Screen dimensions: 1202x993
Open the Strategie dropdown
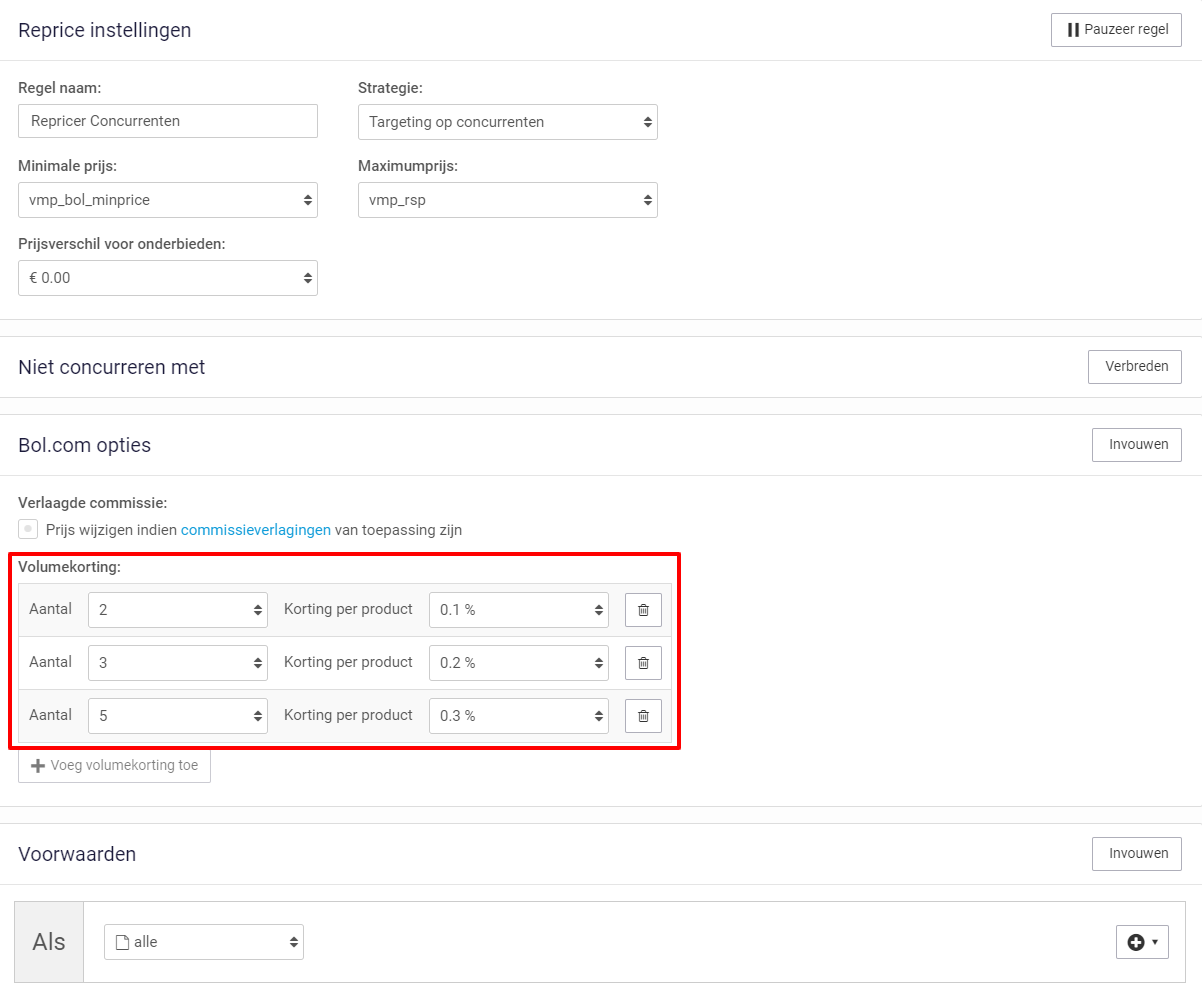[508, 122]
